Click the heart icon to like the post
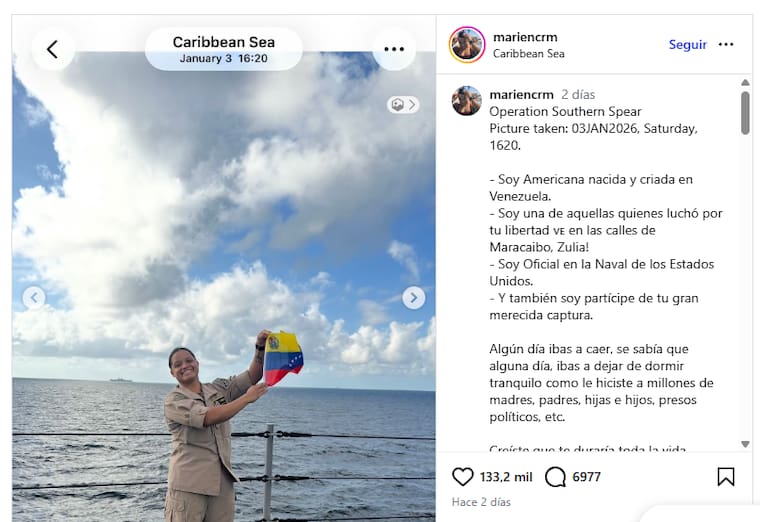The width and height of the screenshot is (760, 522). coord(462,477)
